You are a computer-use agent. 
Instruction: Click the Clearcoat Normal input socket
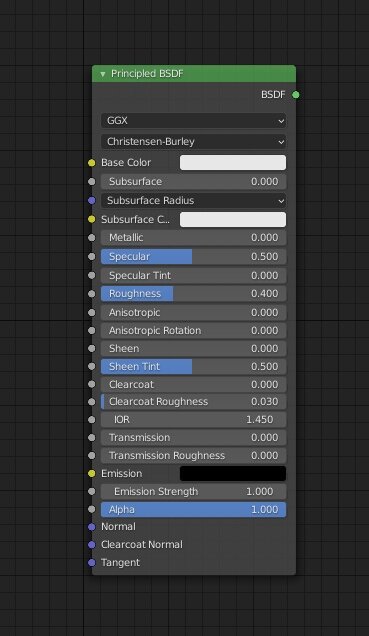pos(92,545)
